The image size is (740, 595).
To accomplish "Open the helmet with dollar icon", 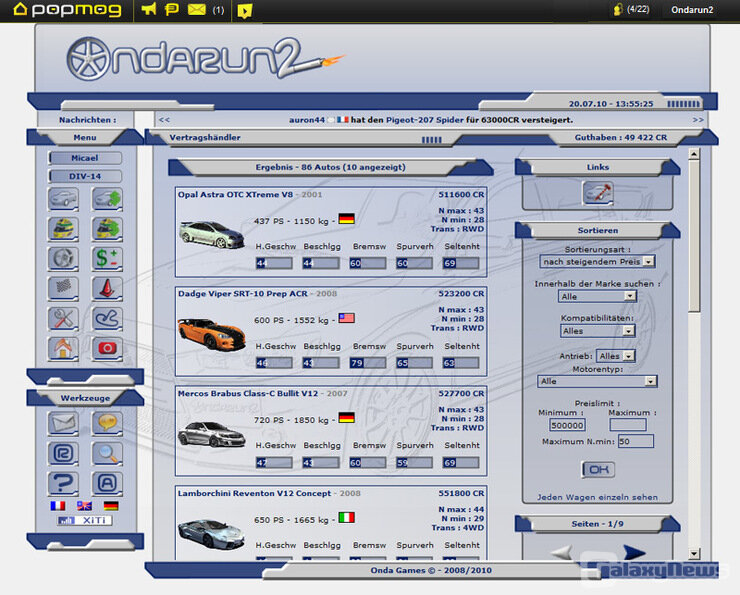I will click(107, 229).
